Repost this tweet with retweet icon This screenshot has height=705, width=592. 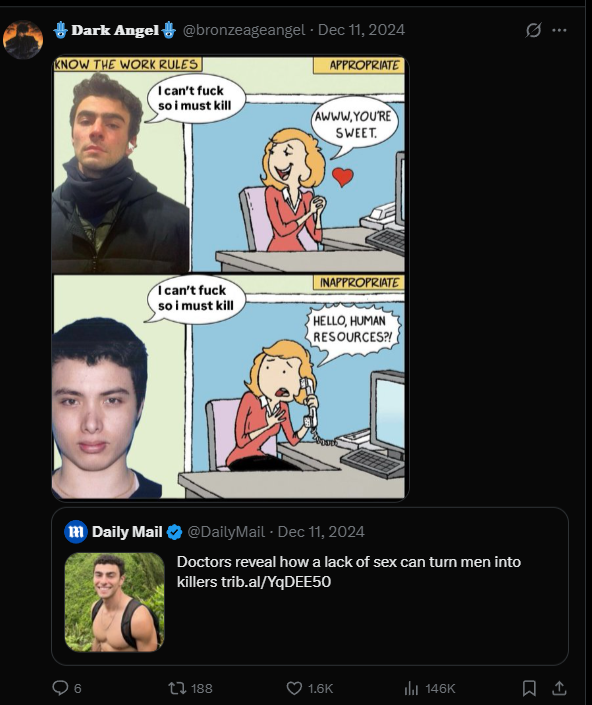176,688
